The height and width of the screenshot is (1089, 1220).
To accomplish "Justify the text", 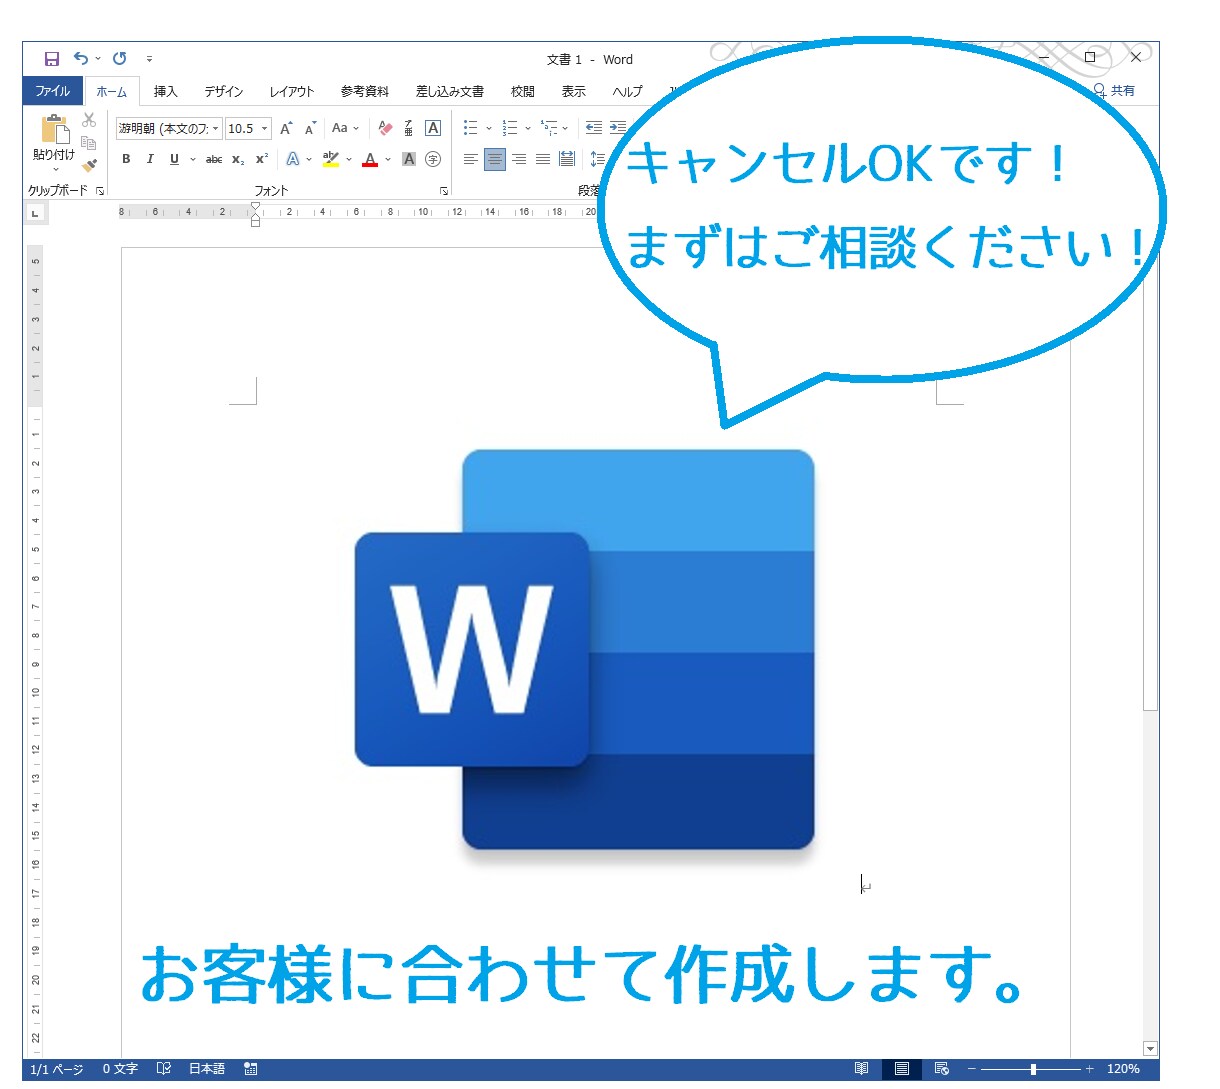I will pyautogui.click(x=543, y=159).
